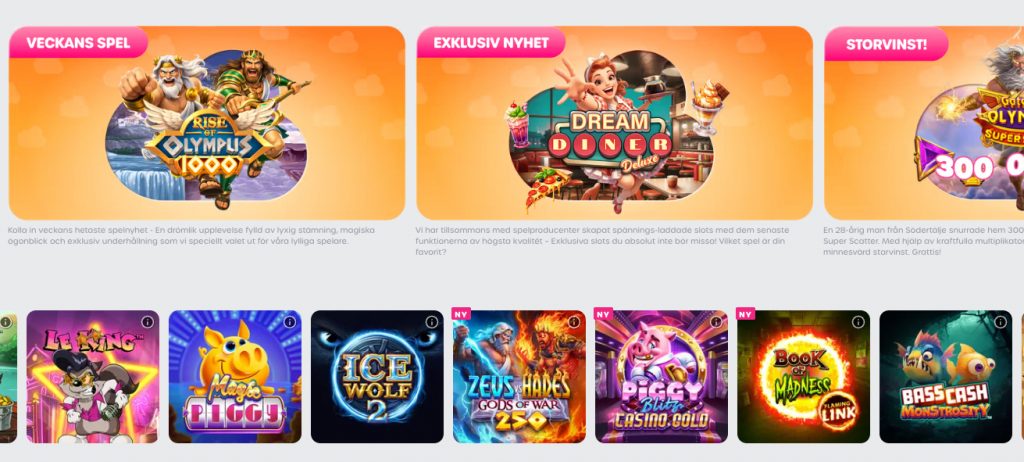Open info icon on Piggy Blitz tile
1024x462 pixels.
716,322
